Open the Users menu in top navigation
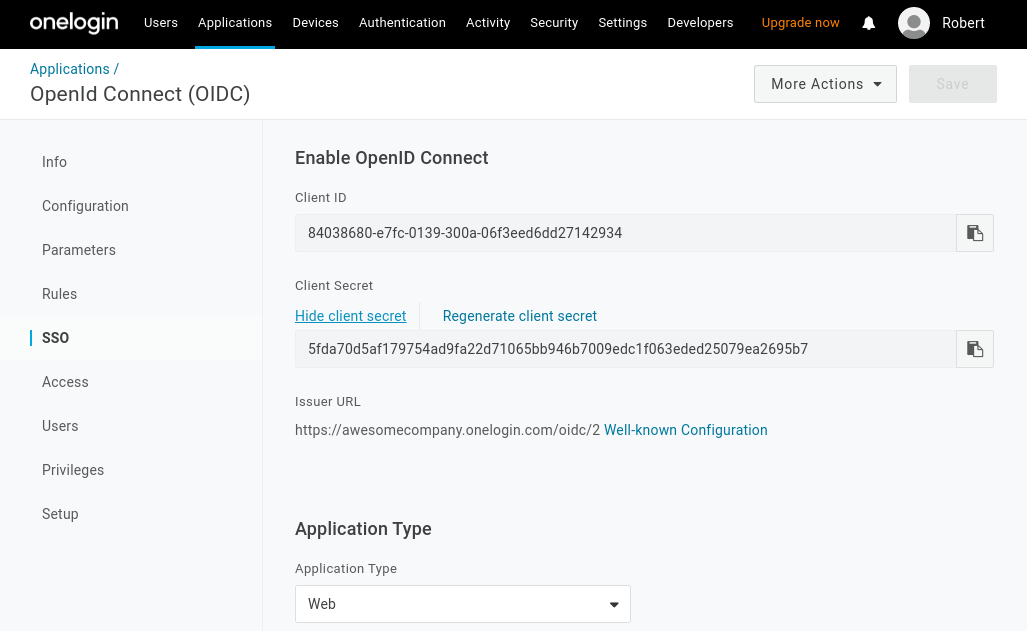Image resolution: width=1027 pixels, height=631 pixels. point(160,23)
